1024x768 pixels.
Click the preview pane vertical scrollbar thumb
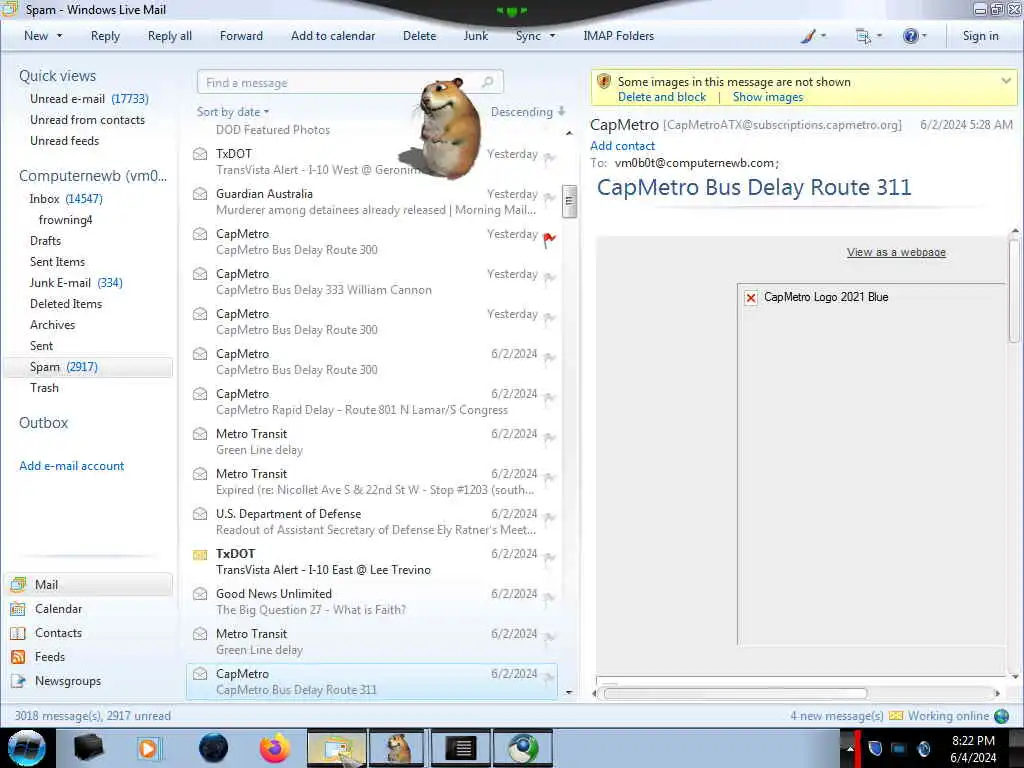[x=1014, y=291]
